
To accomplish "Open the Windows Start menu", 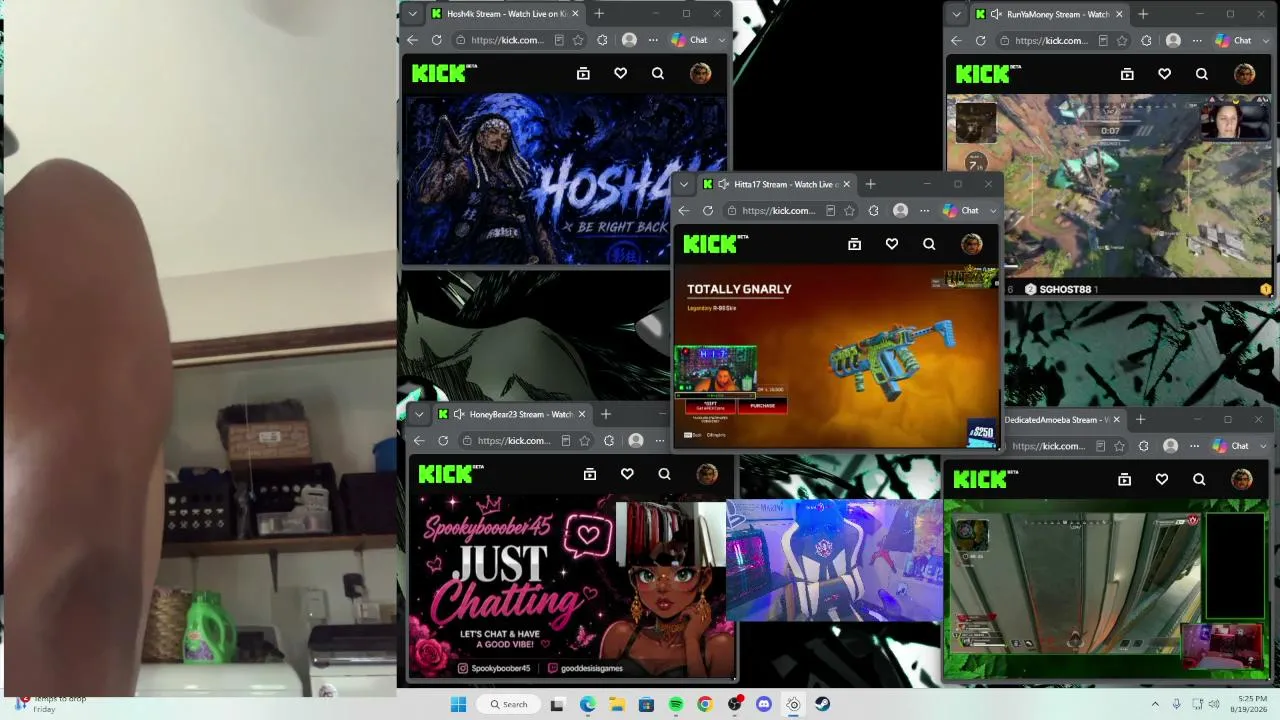I will (458, 704).
